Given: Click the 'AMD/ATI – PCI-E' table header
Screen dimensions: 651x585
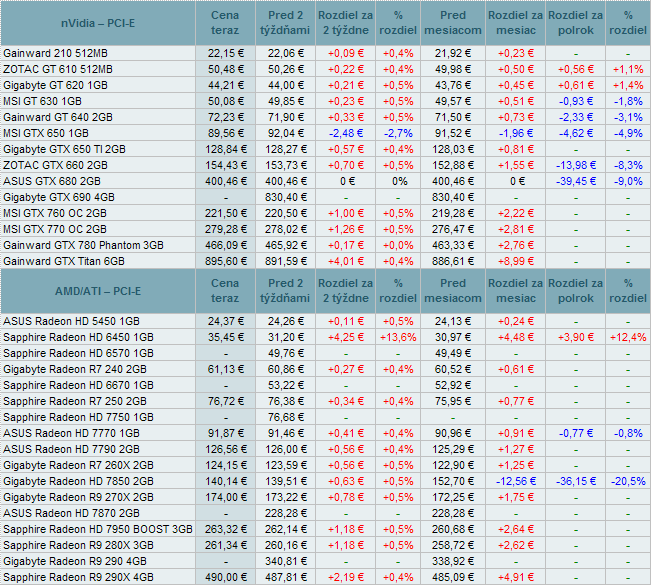Looking at the screenshot, I should pyautogui.click(x=98, y=291).
